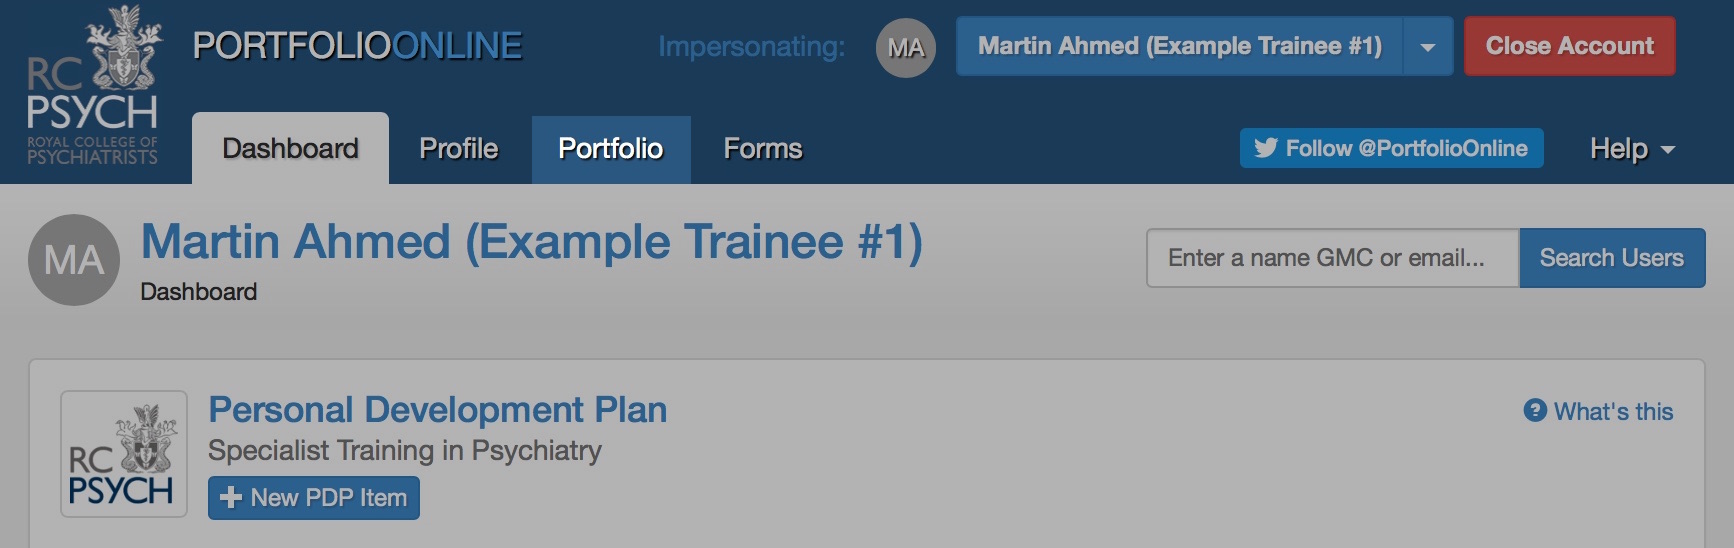Click the plus icon on New PDP Item
The height and width of the screenshot is (548, 1734).
tap(231, 498)
